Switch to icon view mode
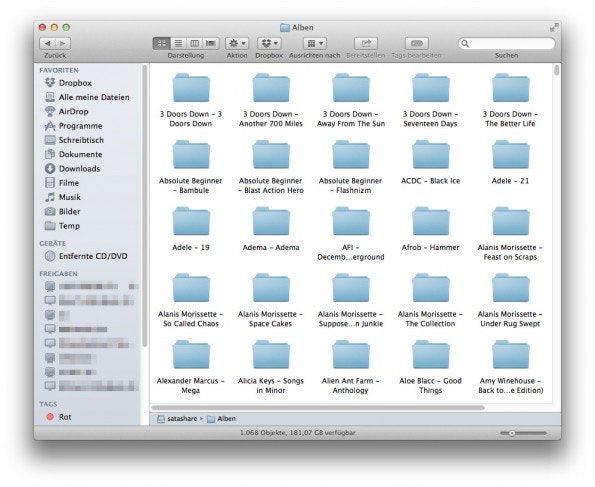 tap(161, 43)
